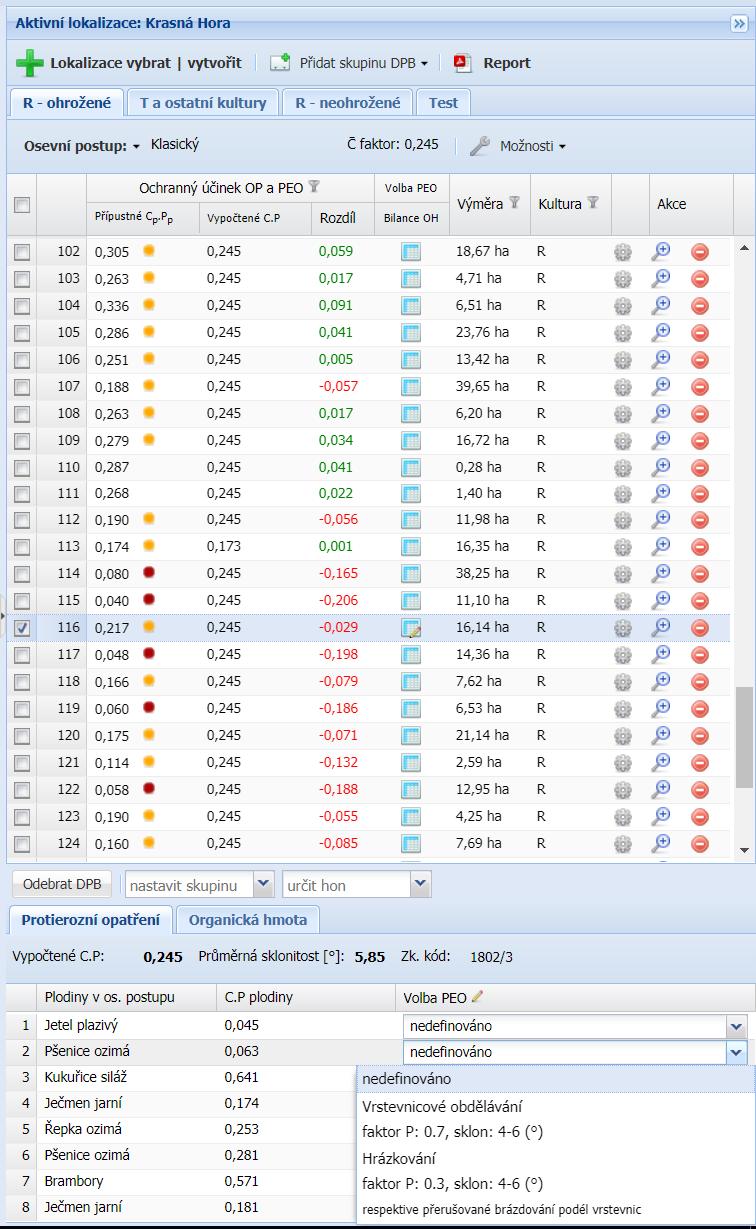The height and width of the screenshot is (1229, 756).
Task: Open Organická hmota tab
Action: 247,920
